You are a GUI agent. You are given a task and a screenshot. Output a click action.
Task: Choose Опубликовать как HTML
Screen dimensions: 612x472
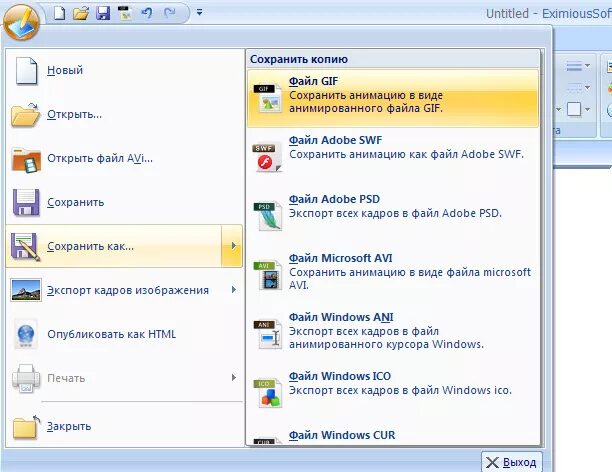click(125, 334)
